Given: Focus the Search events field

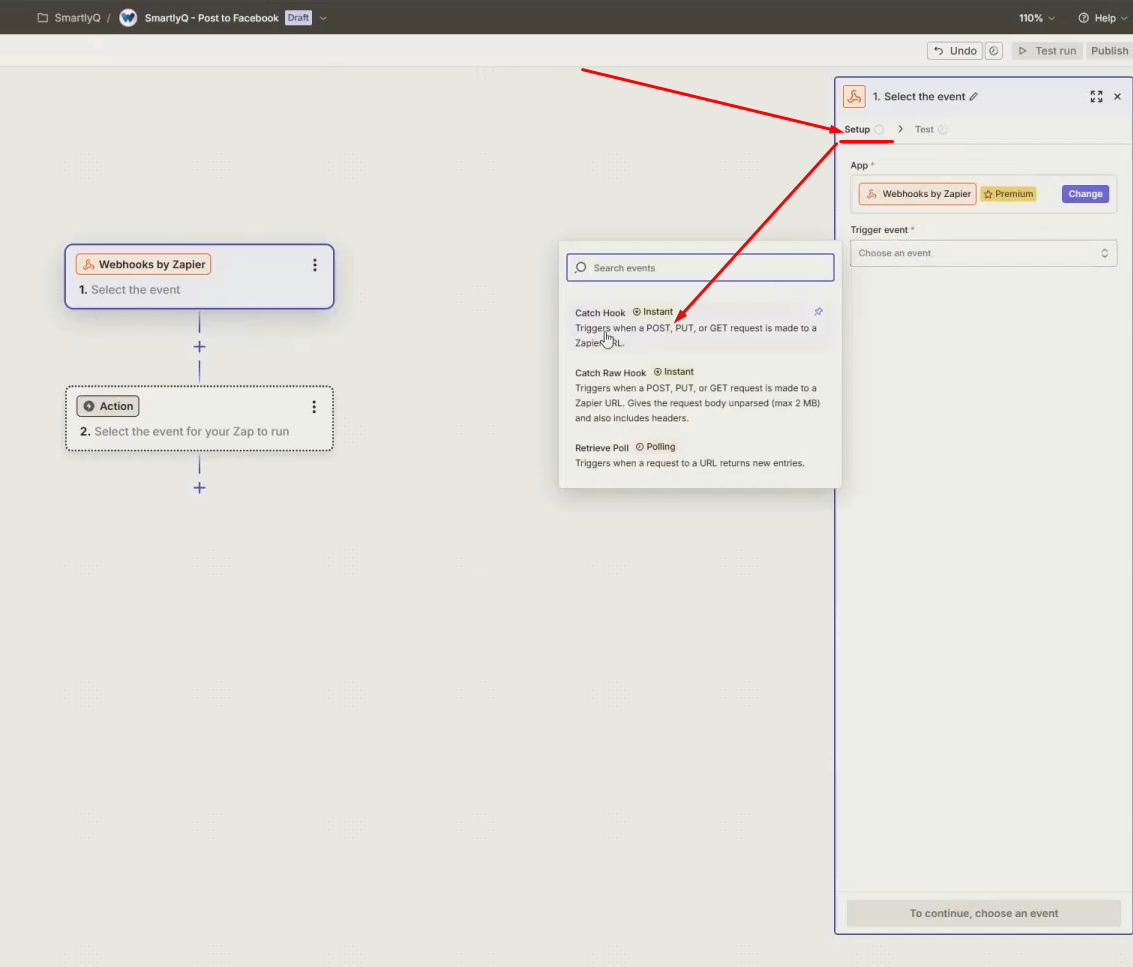Looking at the screenshot, I should (700, 267).
